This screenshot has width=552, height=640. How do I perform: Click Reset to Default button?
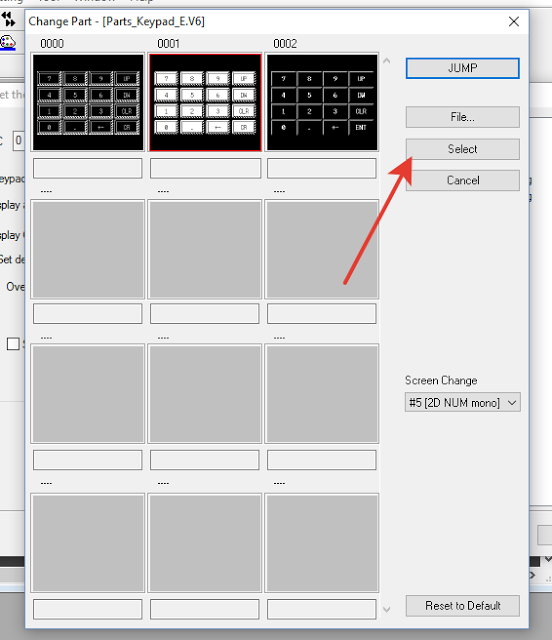coord(463,606)
